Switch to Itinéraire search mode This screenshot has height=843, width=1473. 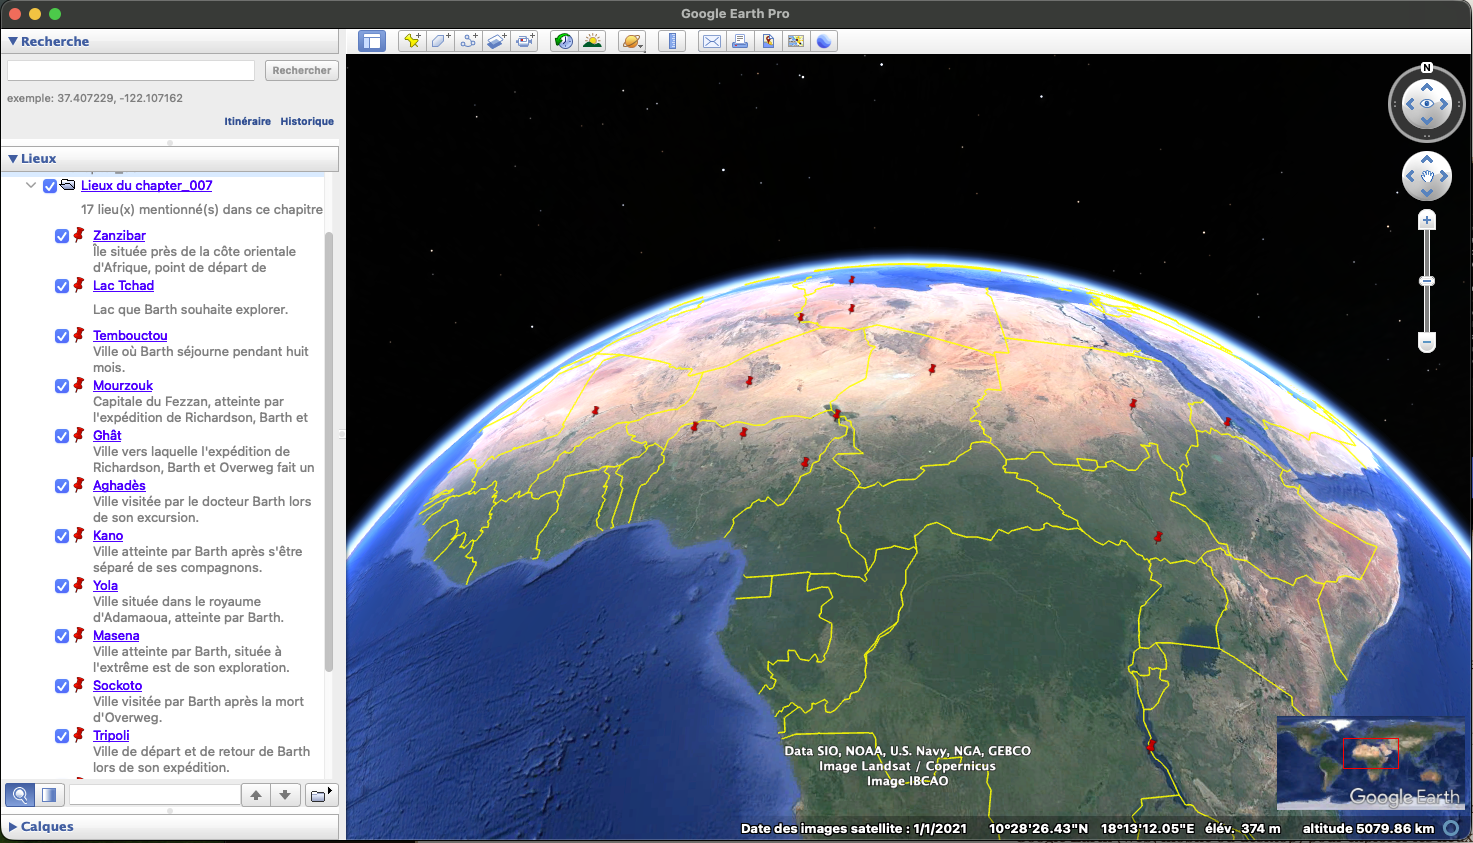pos(247,121)
